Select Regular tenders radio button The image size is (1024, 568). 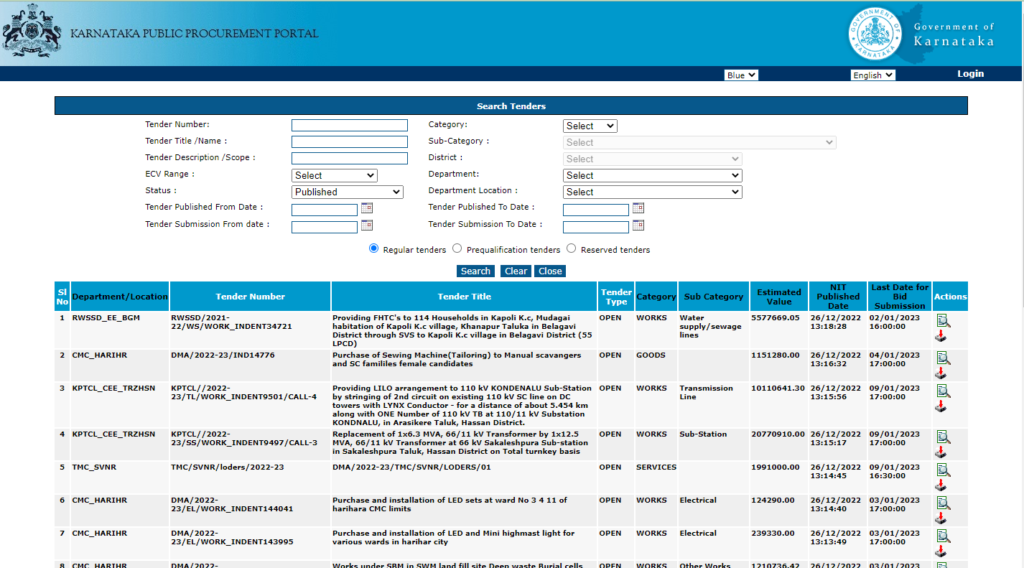point(375,248)
